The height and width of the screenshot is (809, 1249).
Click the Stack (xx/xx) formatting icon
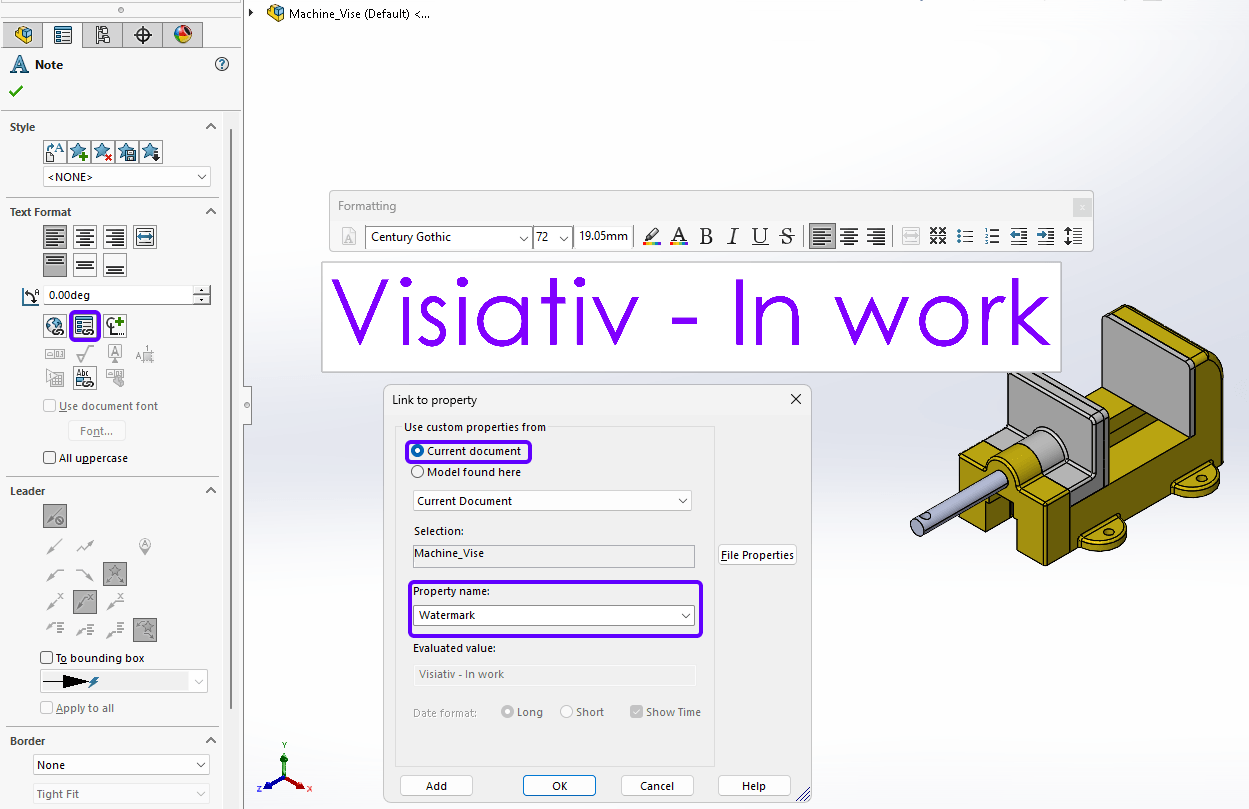938,237
